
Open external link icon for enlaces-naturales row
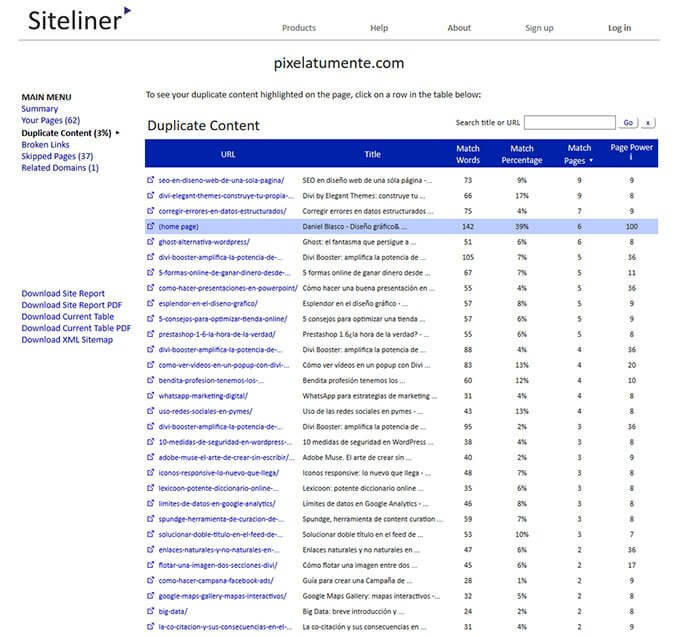coord(150,549)
